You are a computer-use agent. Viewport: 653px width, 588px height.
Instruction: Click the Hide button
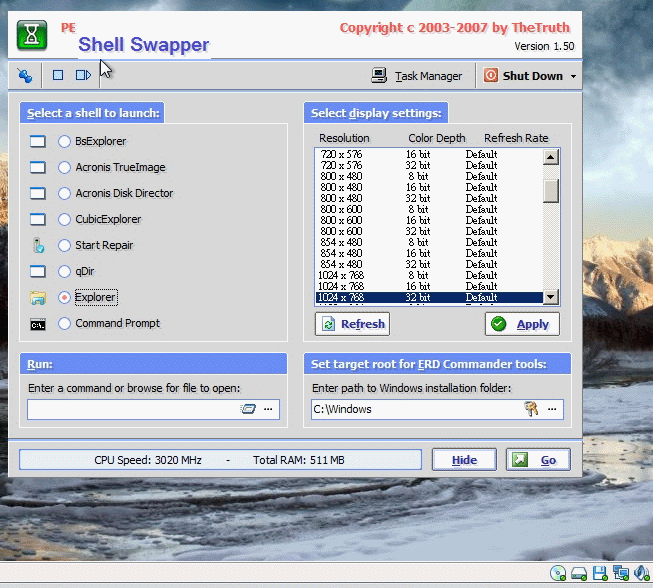(464, 460)
